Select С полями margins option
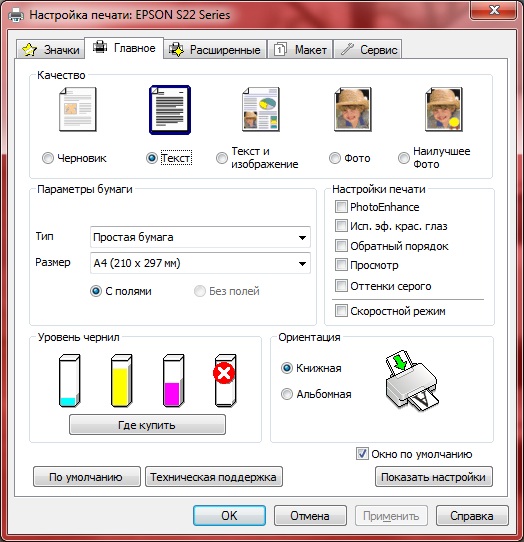The image size is (524, 542). pos(96,291)
